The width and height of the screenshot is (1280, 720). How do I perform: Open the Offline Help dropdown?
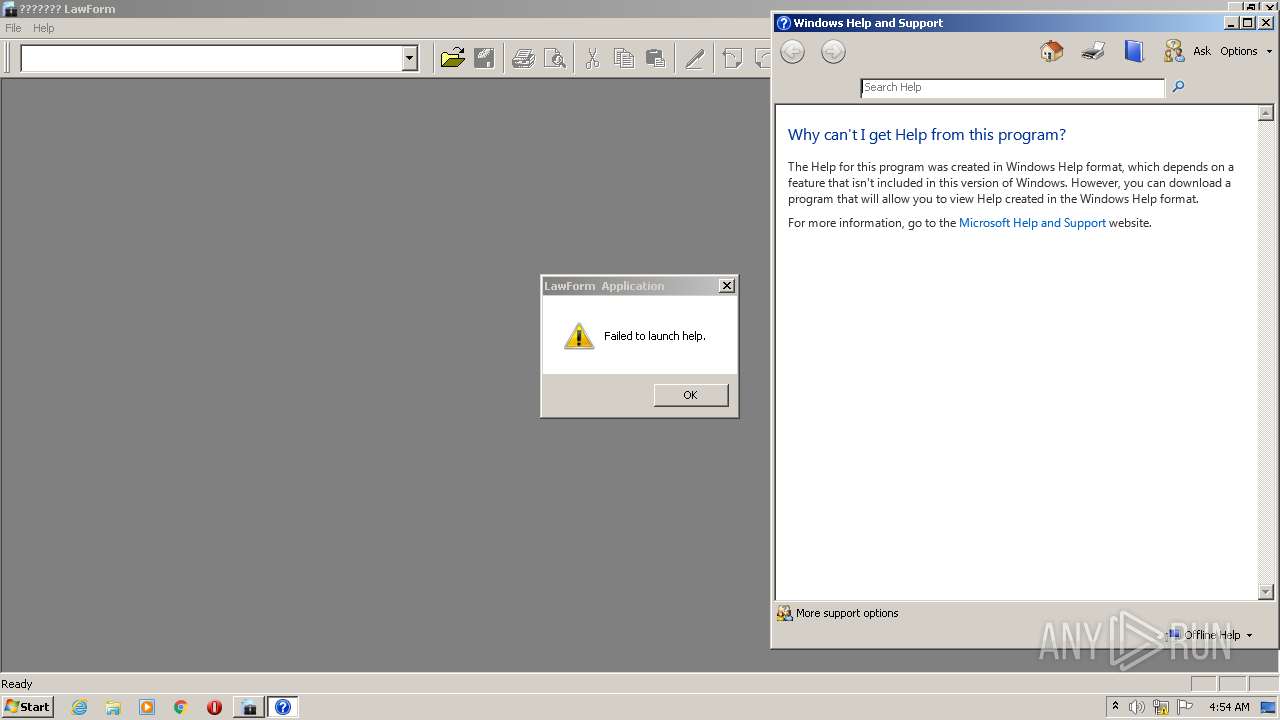pyautogui.click(x=1209, y=635)
